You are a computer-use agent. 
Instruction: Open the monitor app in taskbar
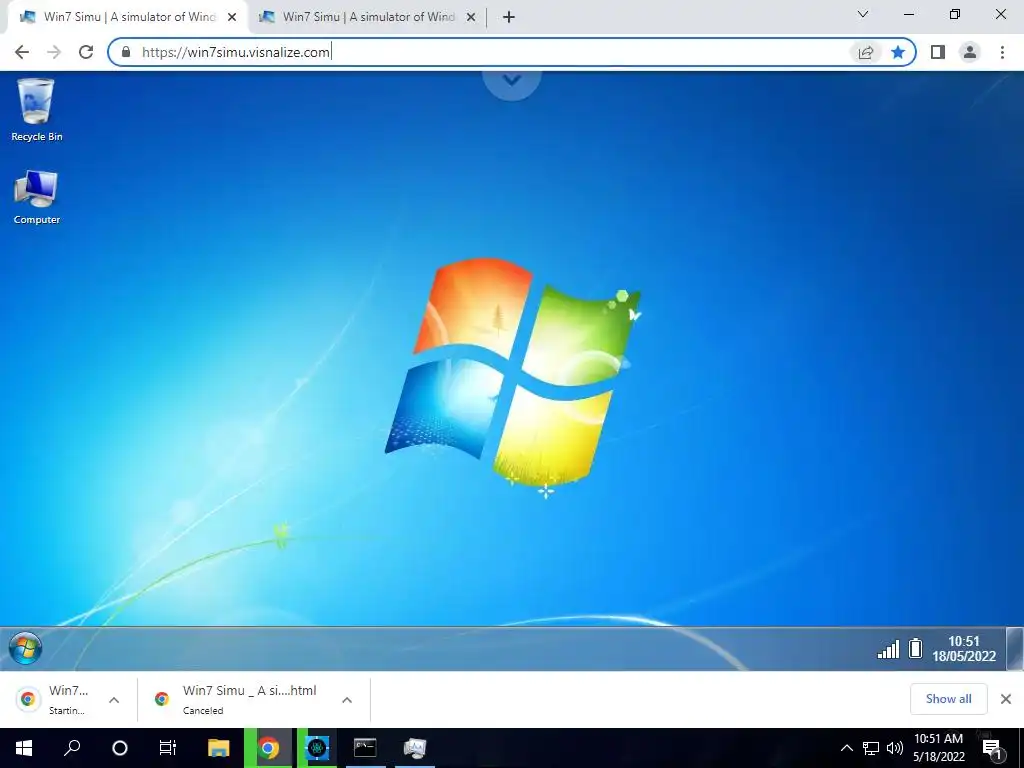(x=415, y=748)
